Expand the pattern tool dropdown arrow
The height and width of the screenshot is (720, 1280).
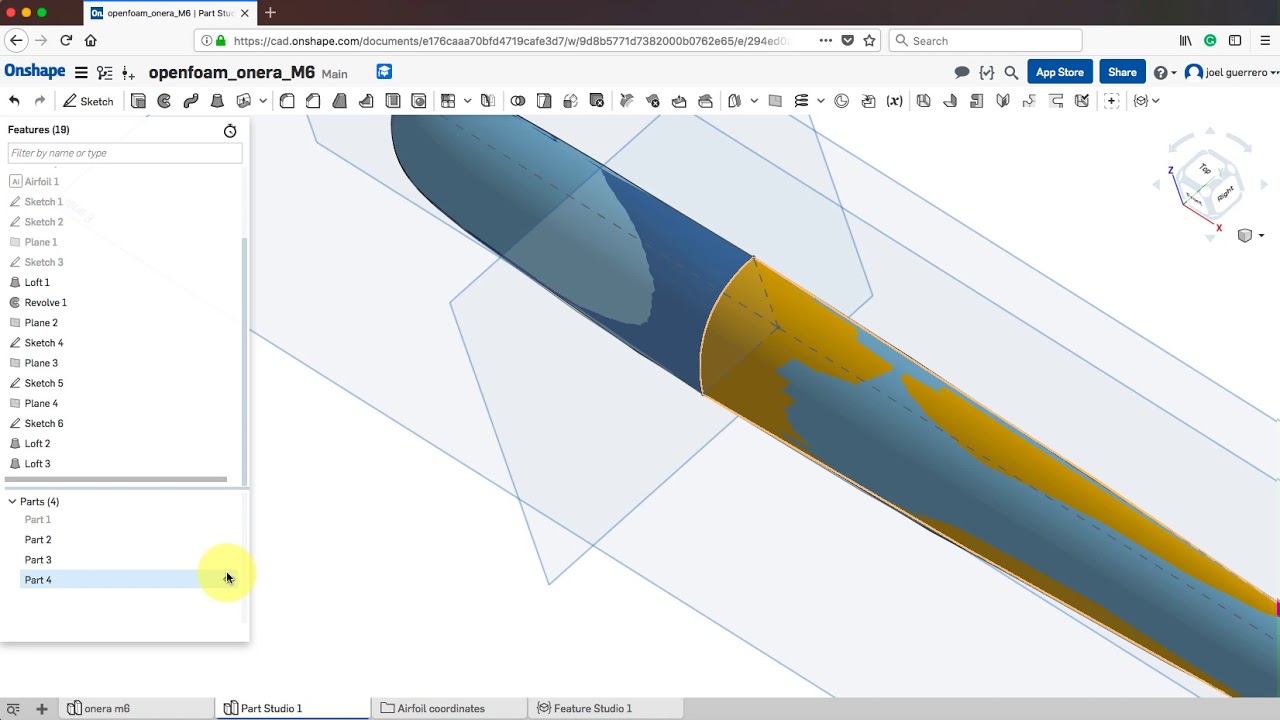(467, 101)
